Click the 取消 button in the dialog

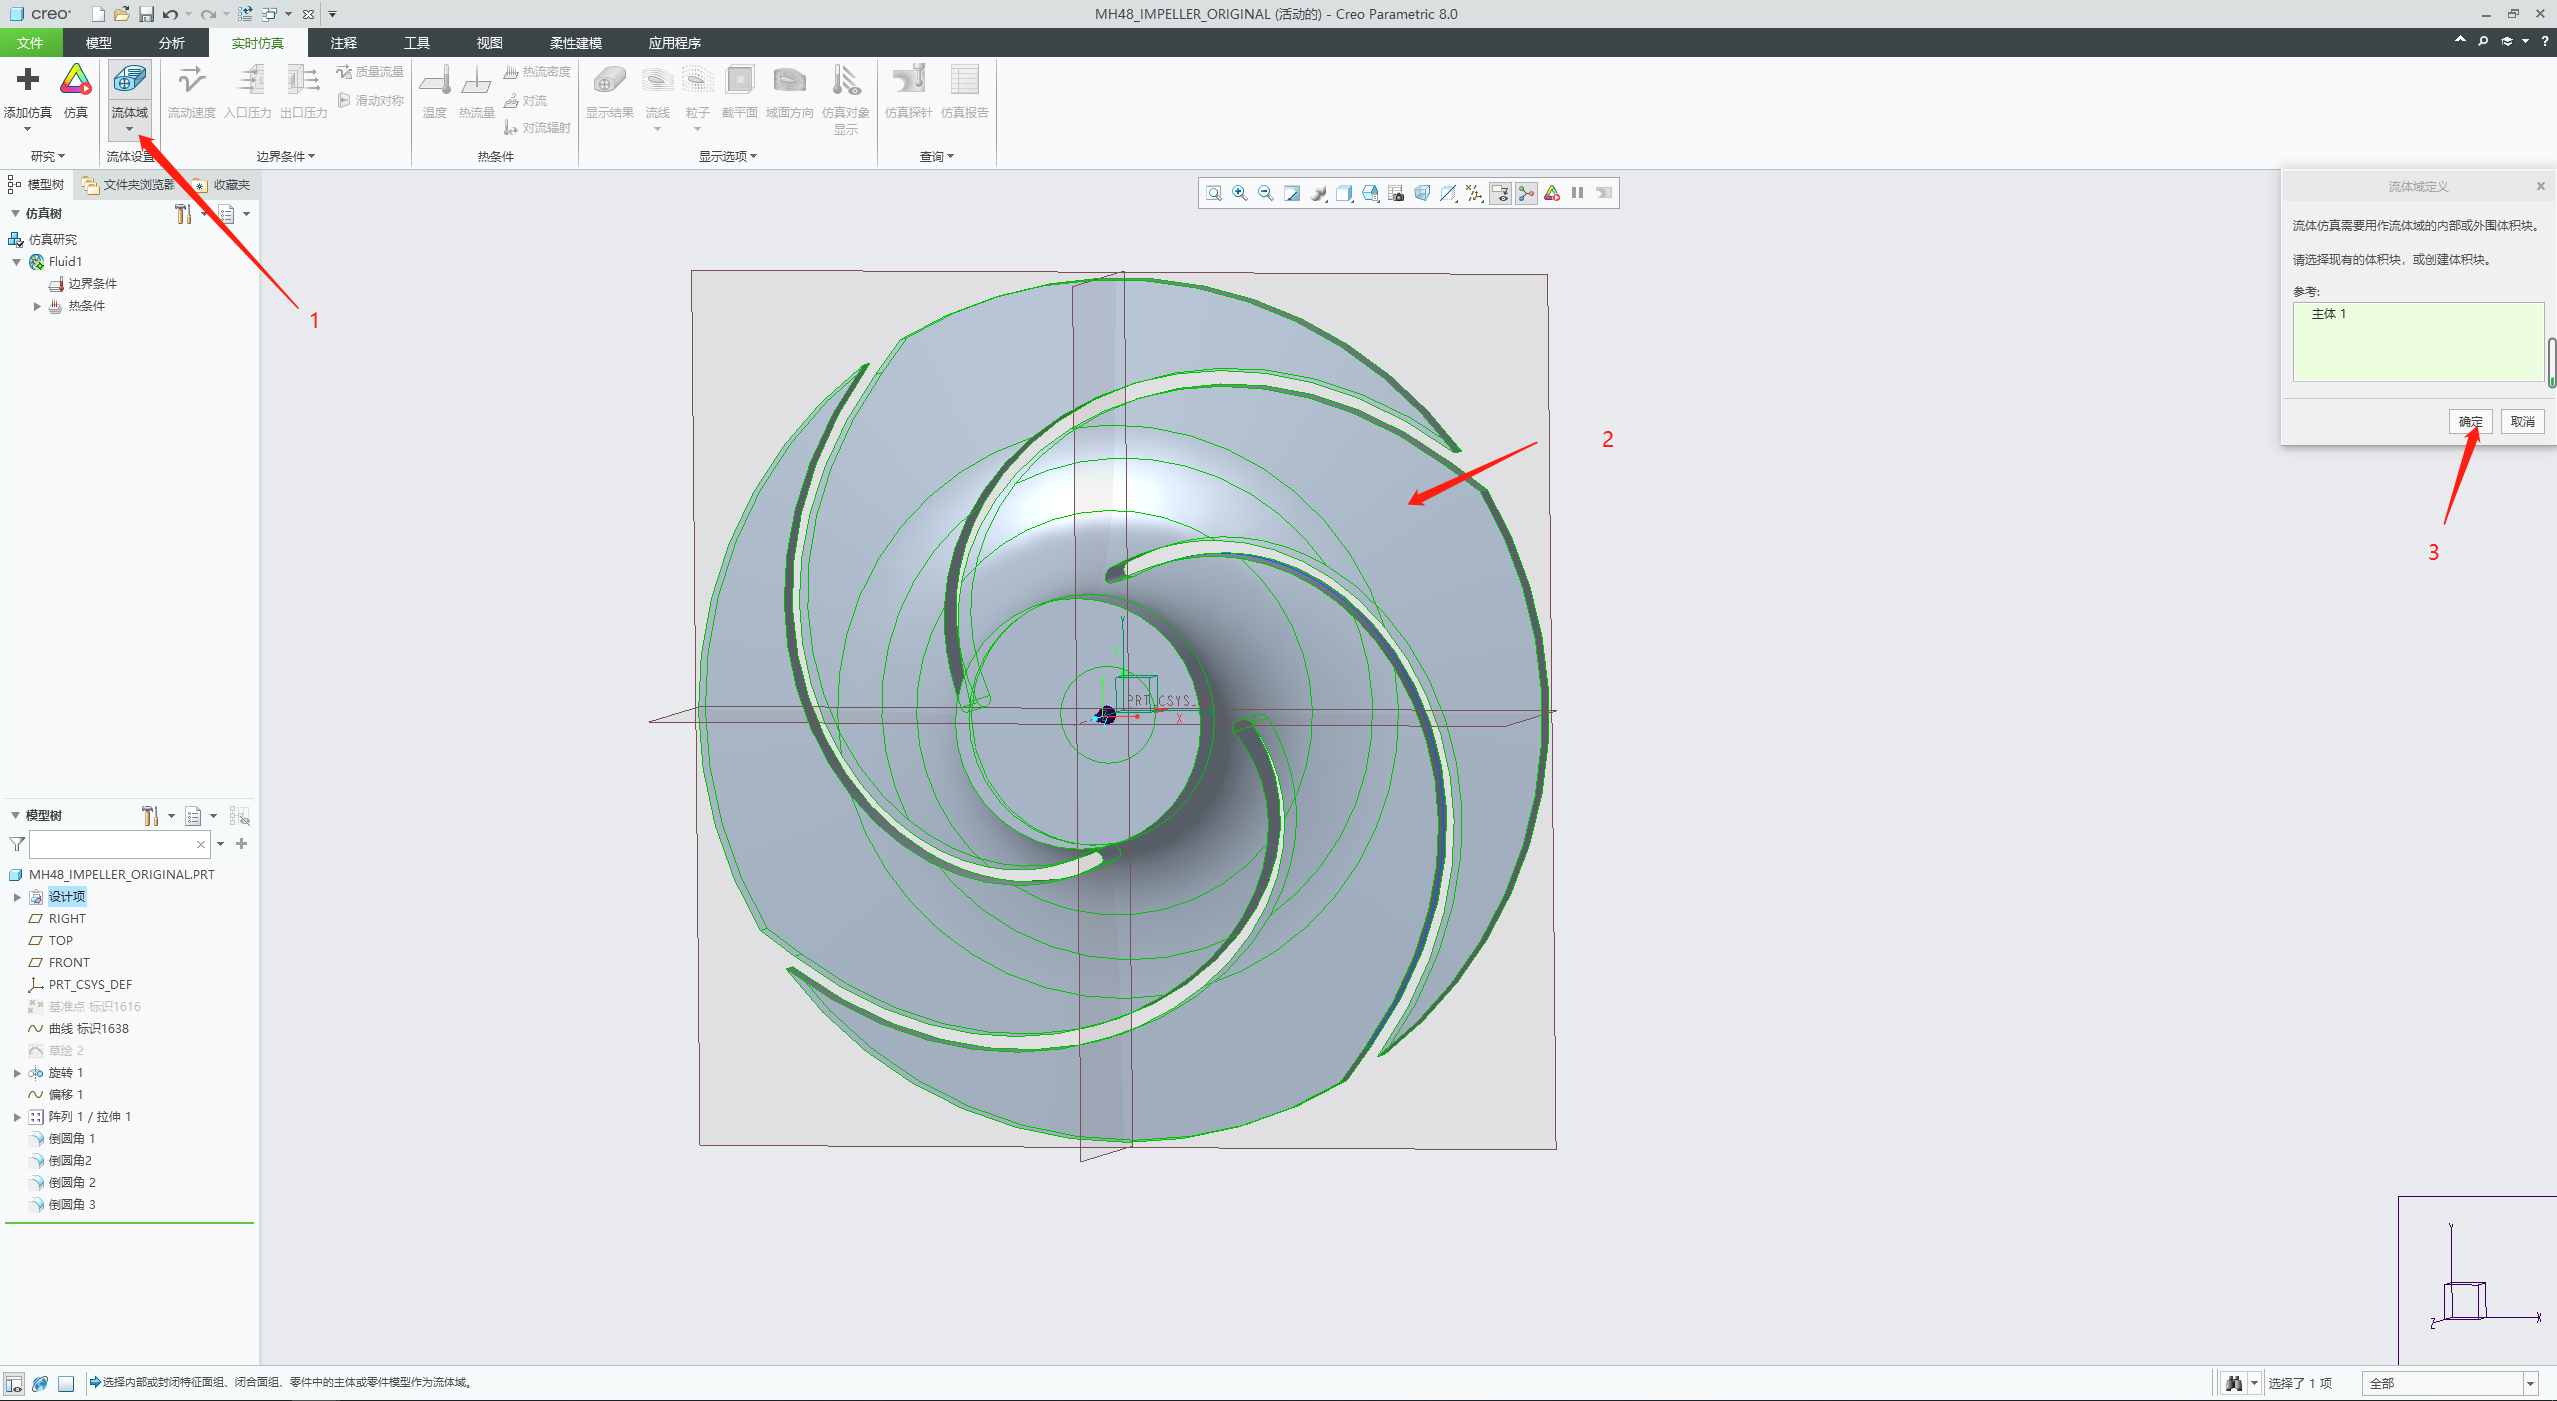2522,422
